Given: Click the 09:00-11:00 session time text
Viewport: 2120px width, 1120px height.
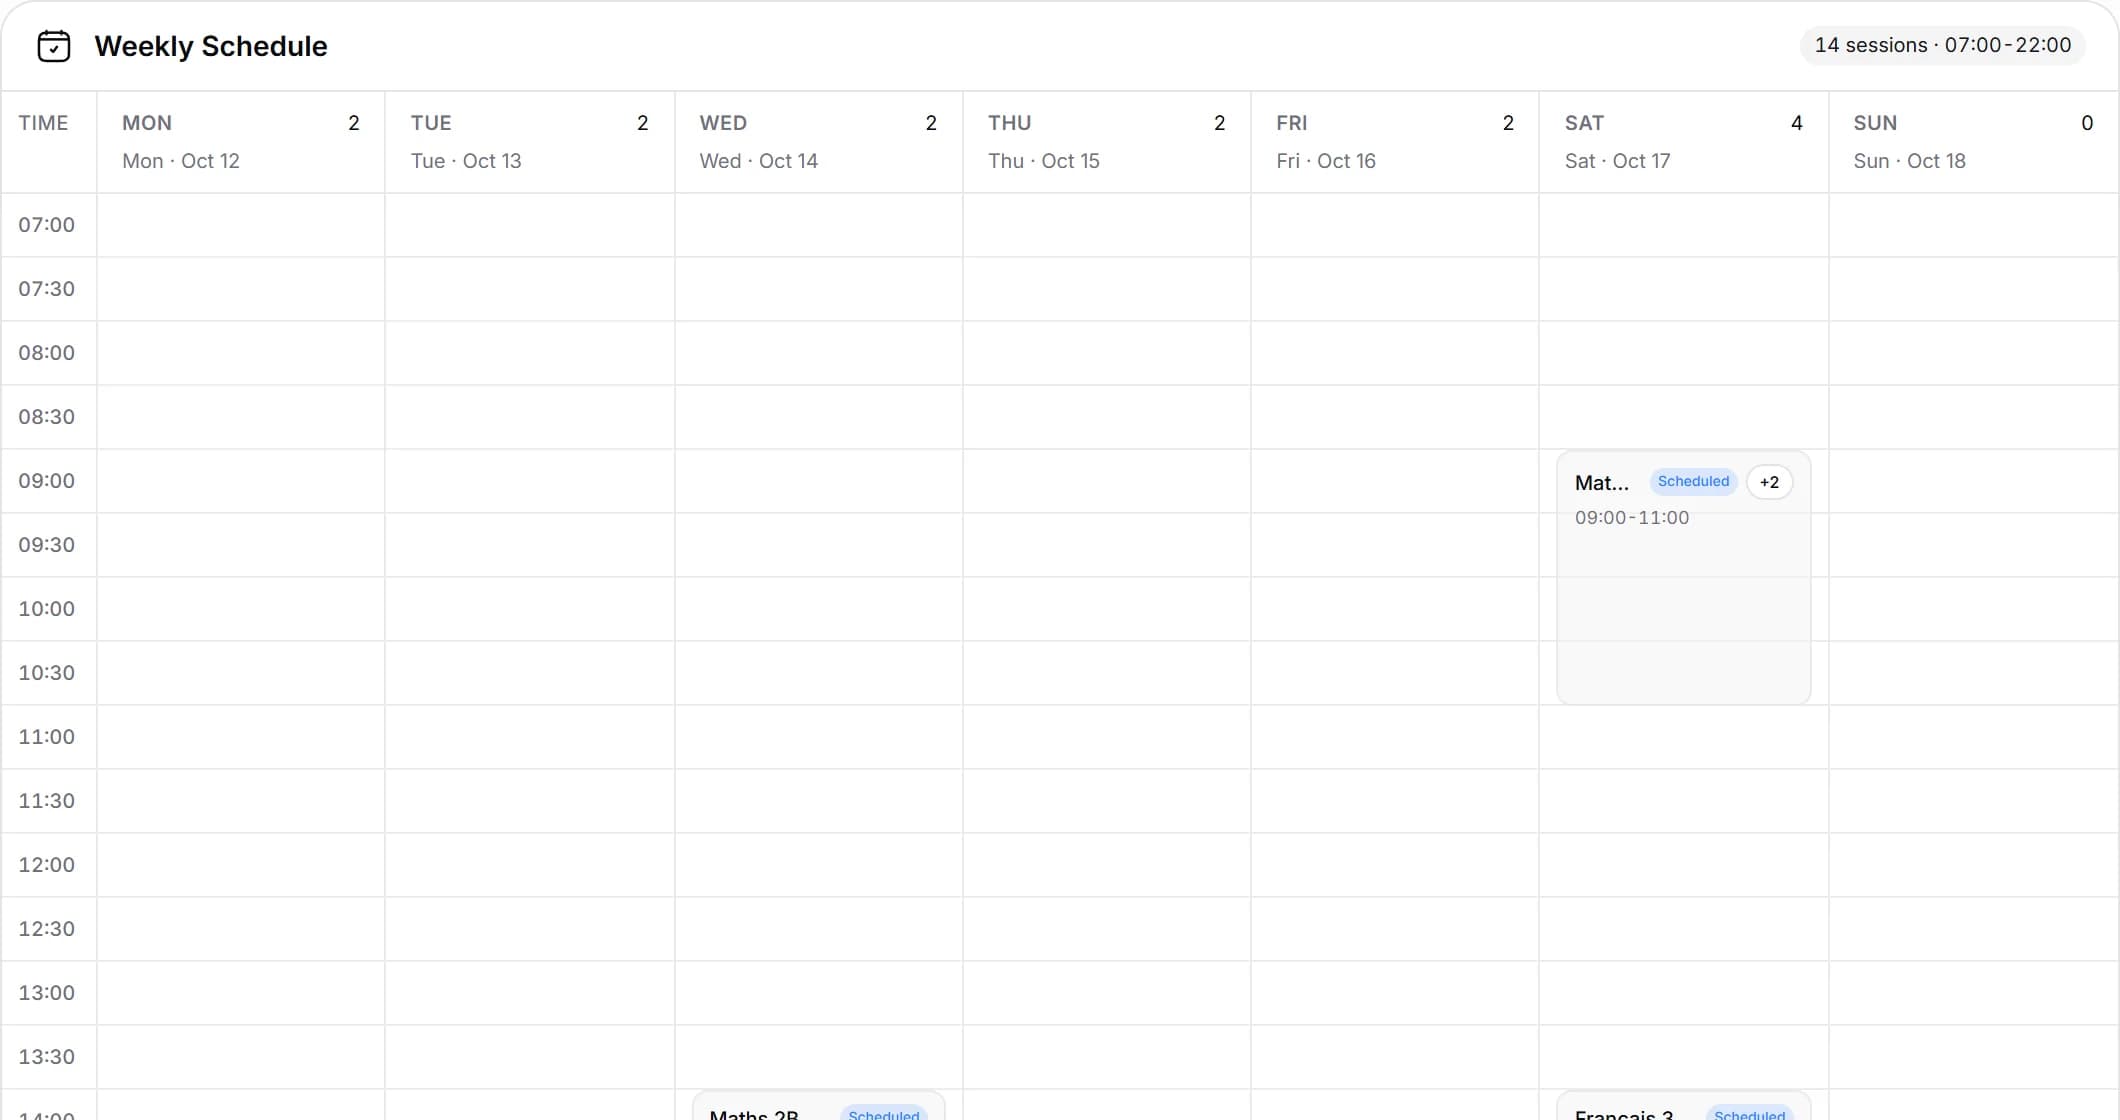Looking at the screenshot, I should [1631, 518].
